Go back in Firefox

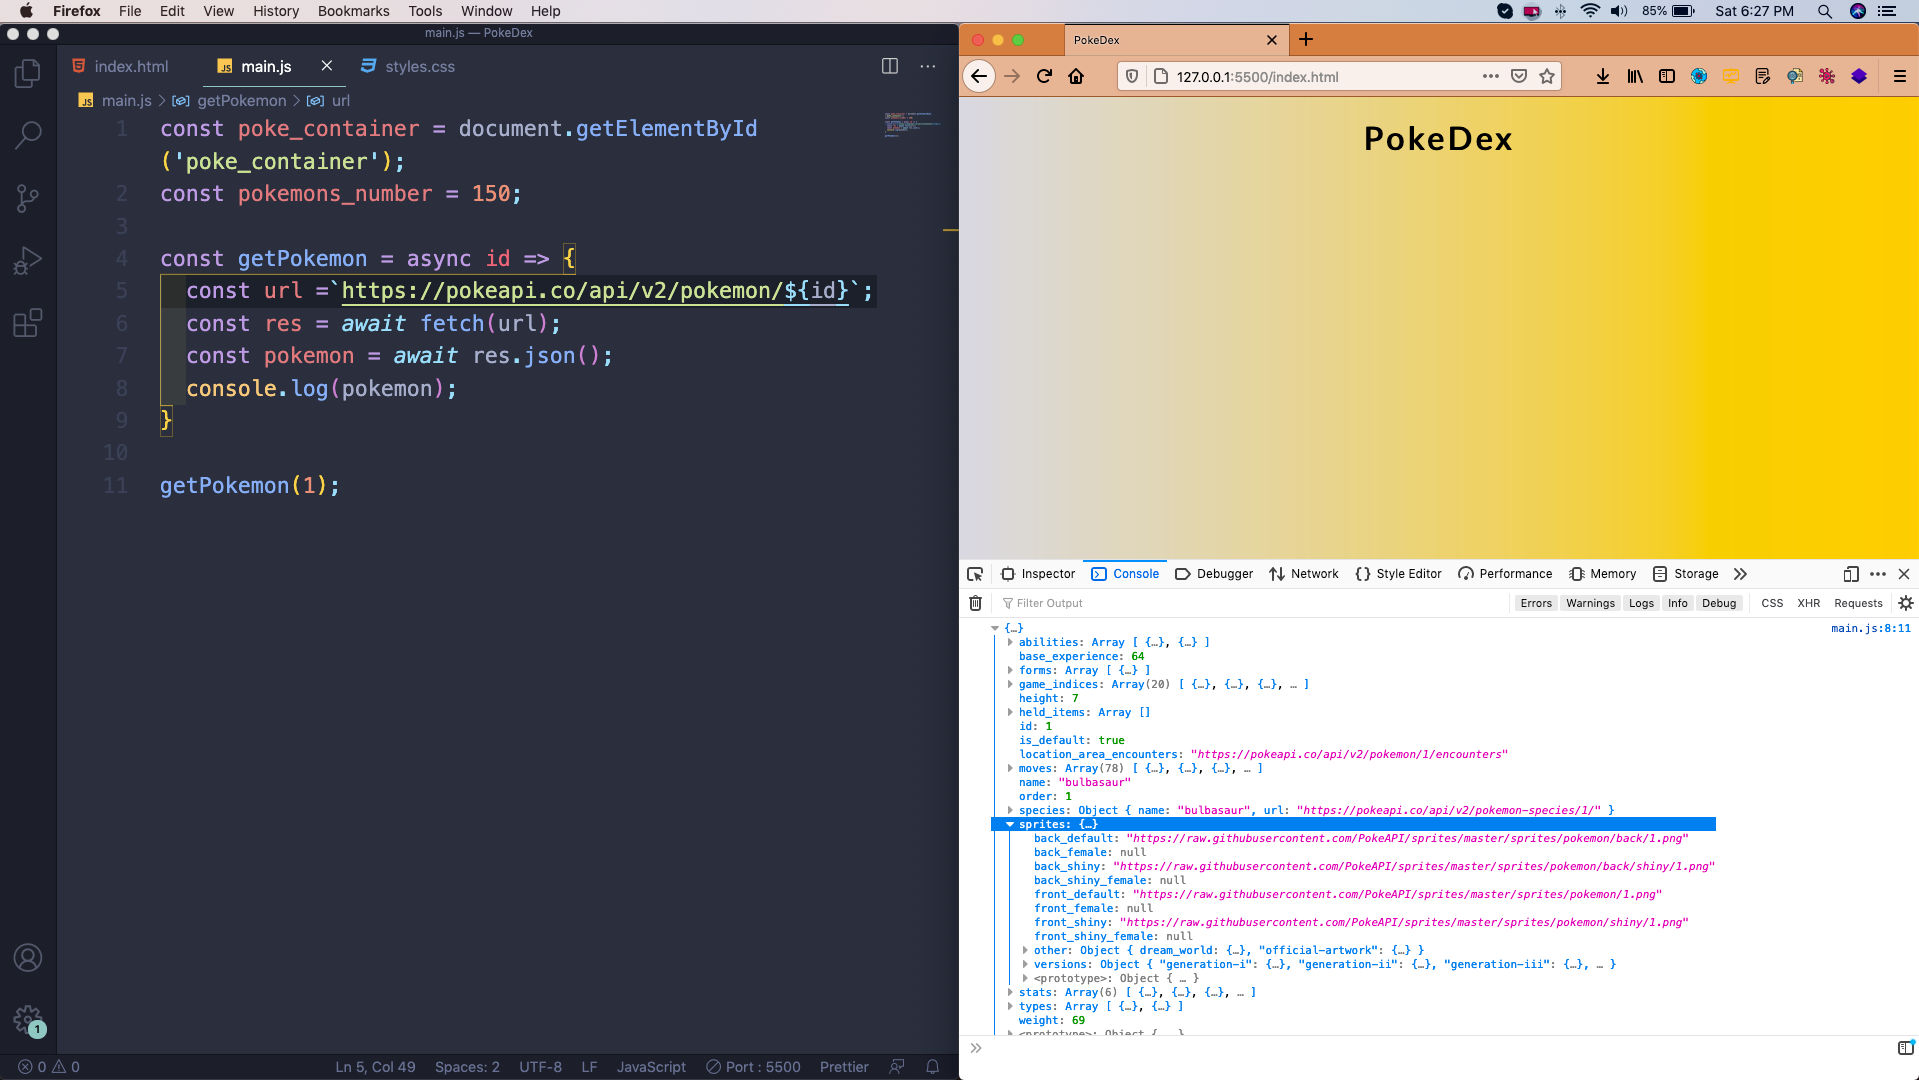(979, 76)
